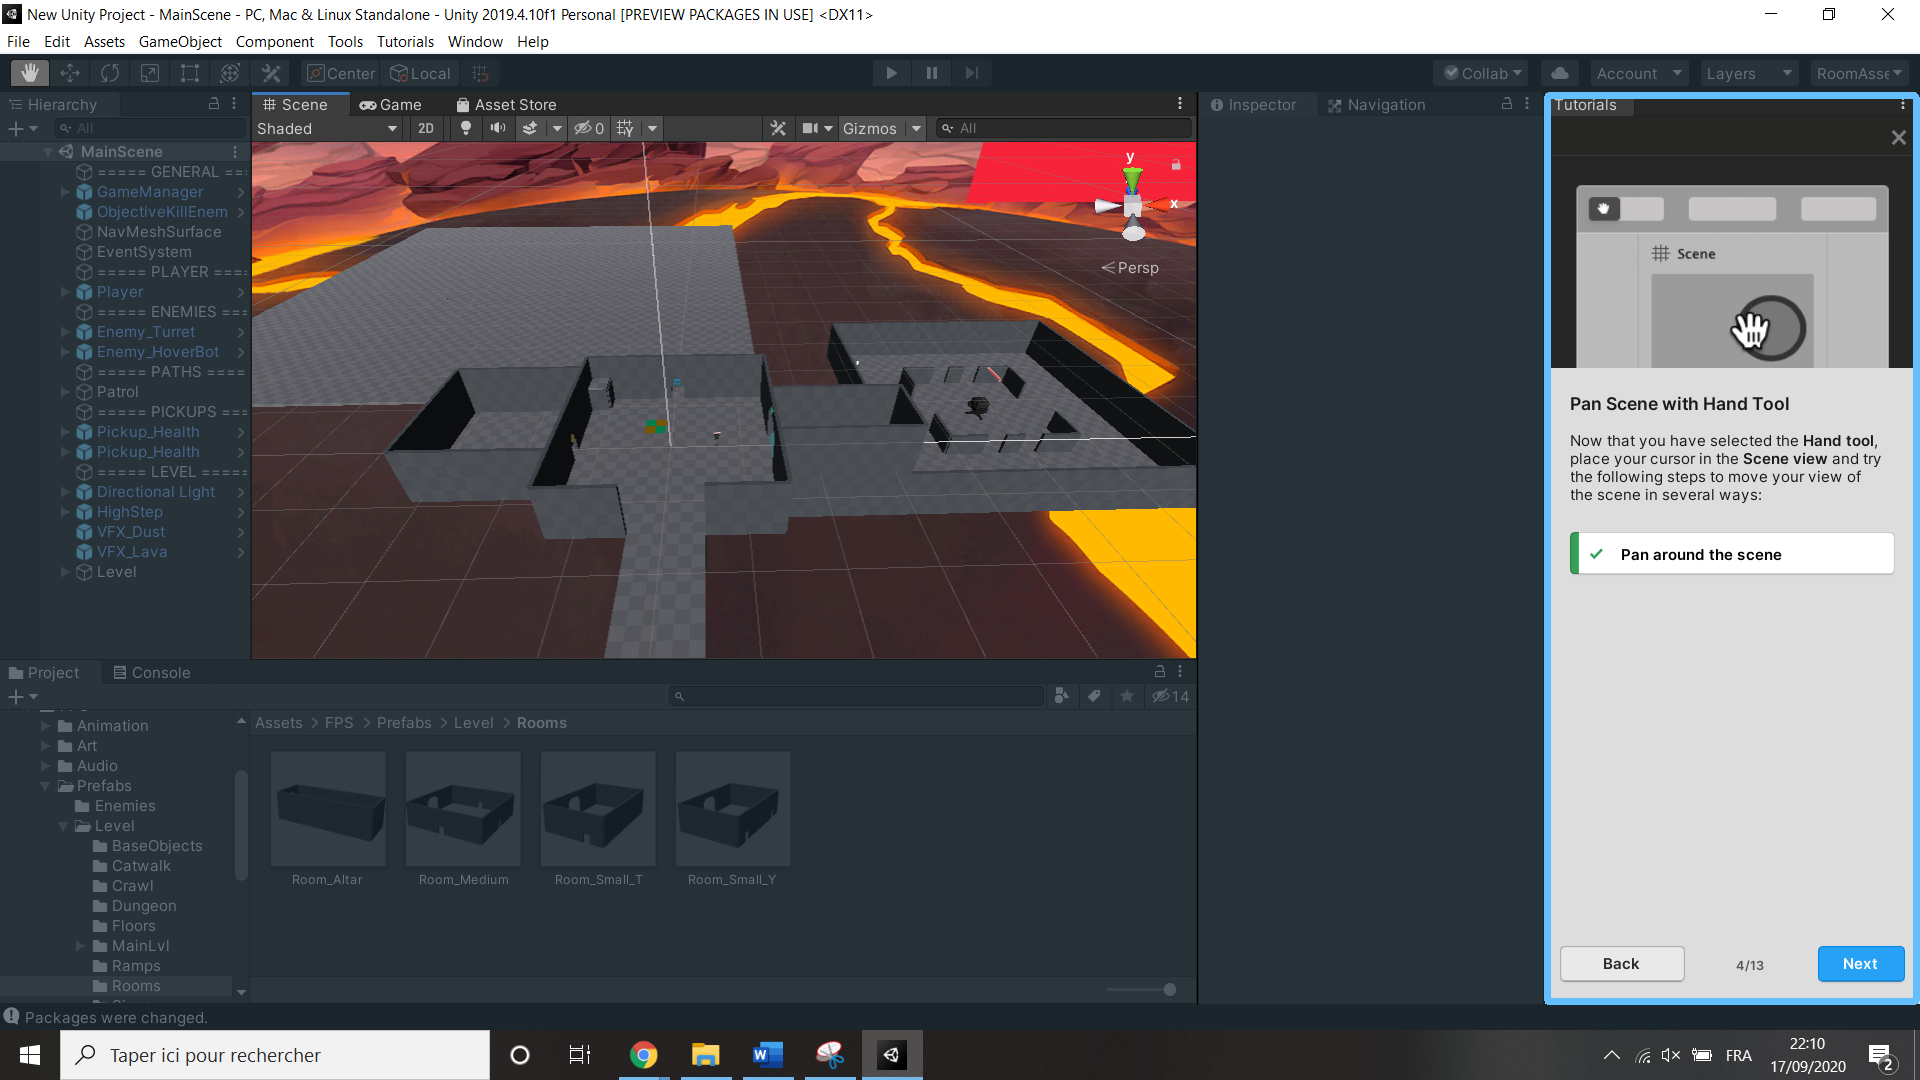Toggle scene effects icon
This screenshot has width=1920, height=1080.
530,128
